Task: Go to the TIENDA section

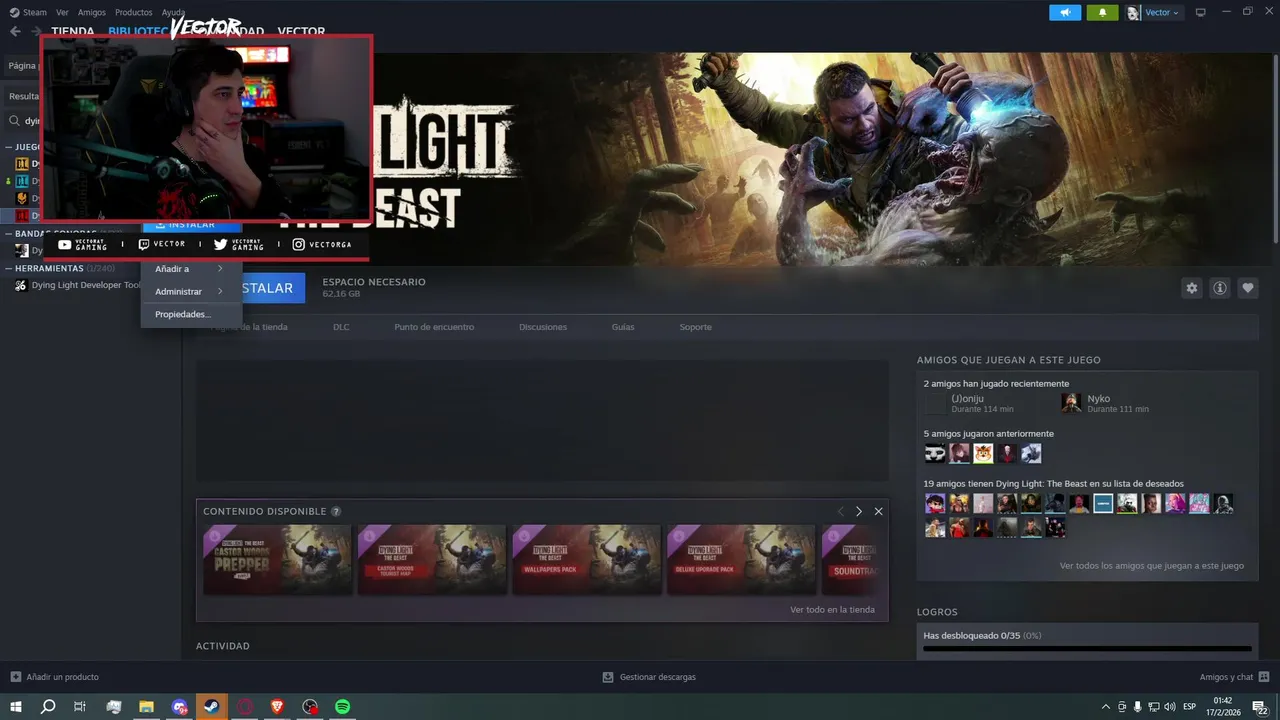Action: point(72,31)
